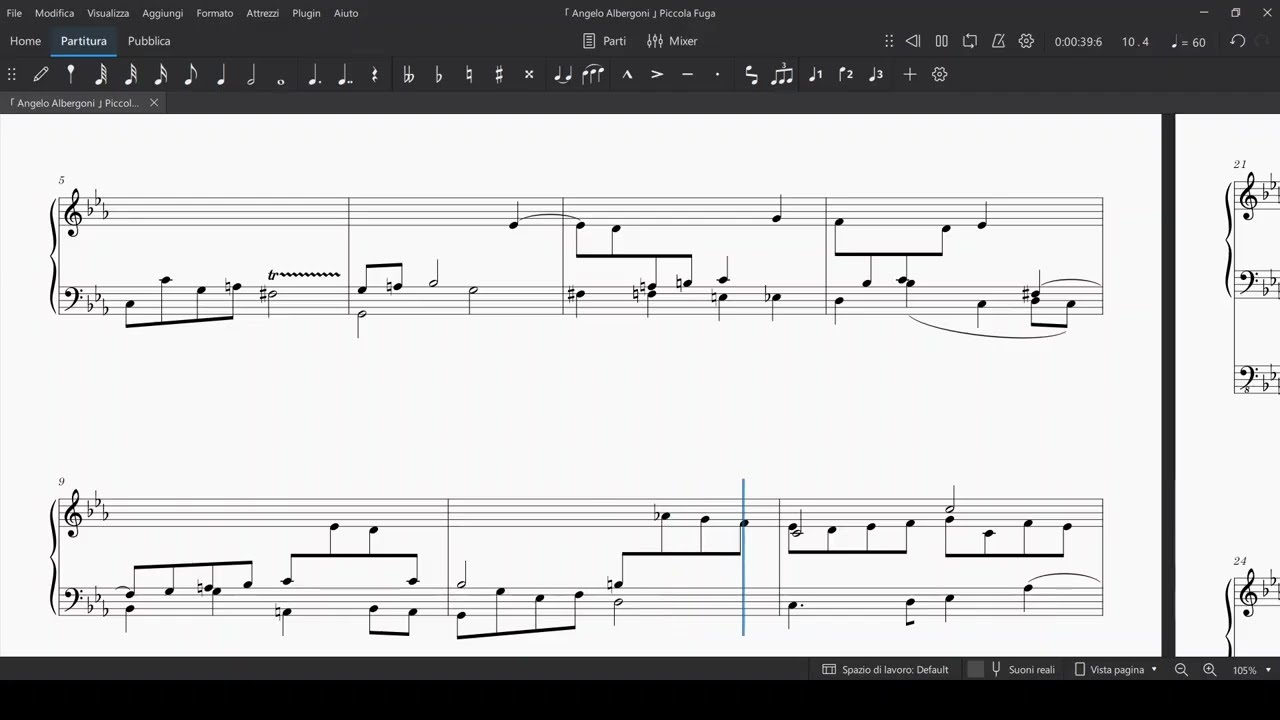1280x720 pixels.
Task: Toggle flat accidental
Action: 438,74
